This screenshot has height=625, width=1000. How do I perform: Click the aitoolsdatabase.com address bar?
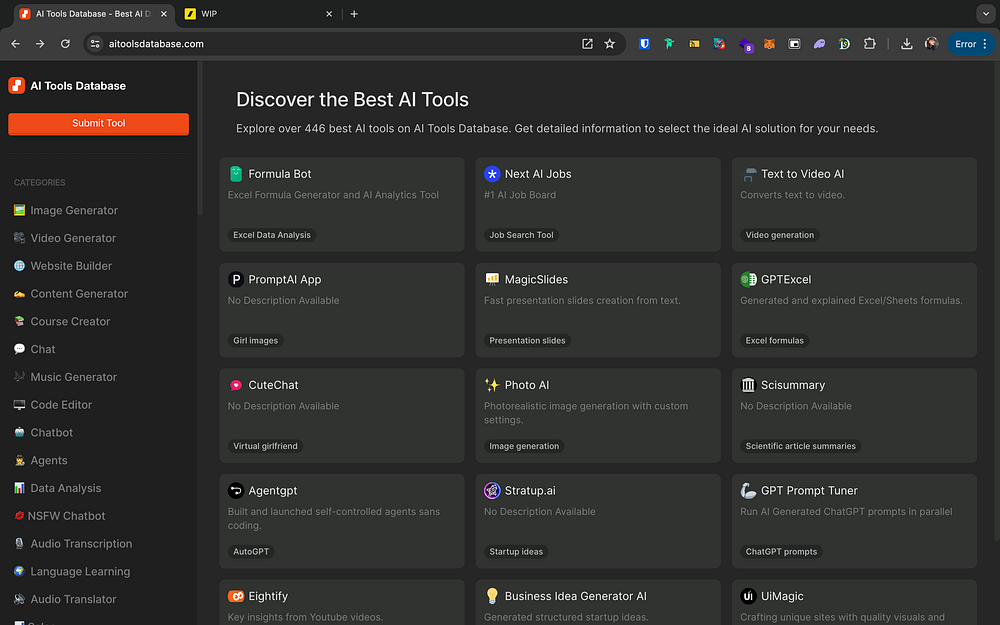coord(330,44)
